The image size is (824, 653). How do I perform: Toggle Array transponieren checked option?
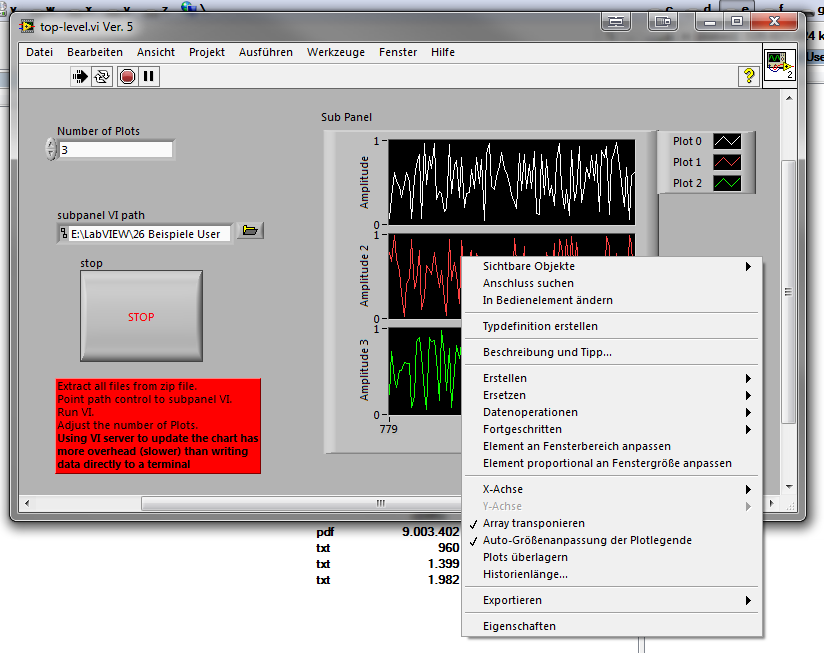click(x=533, y=523)
